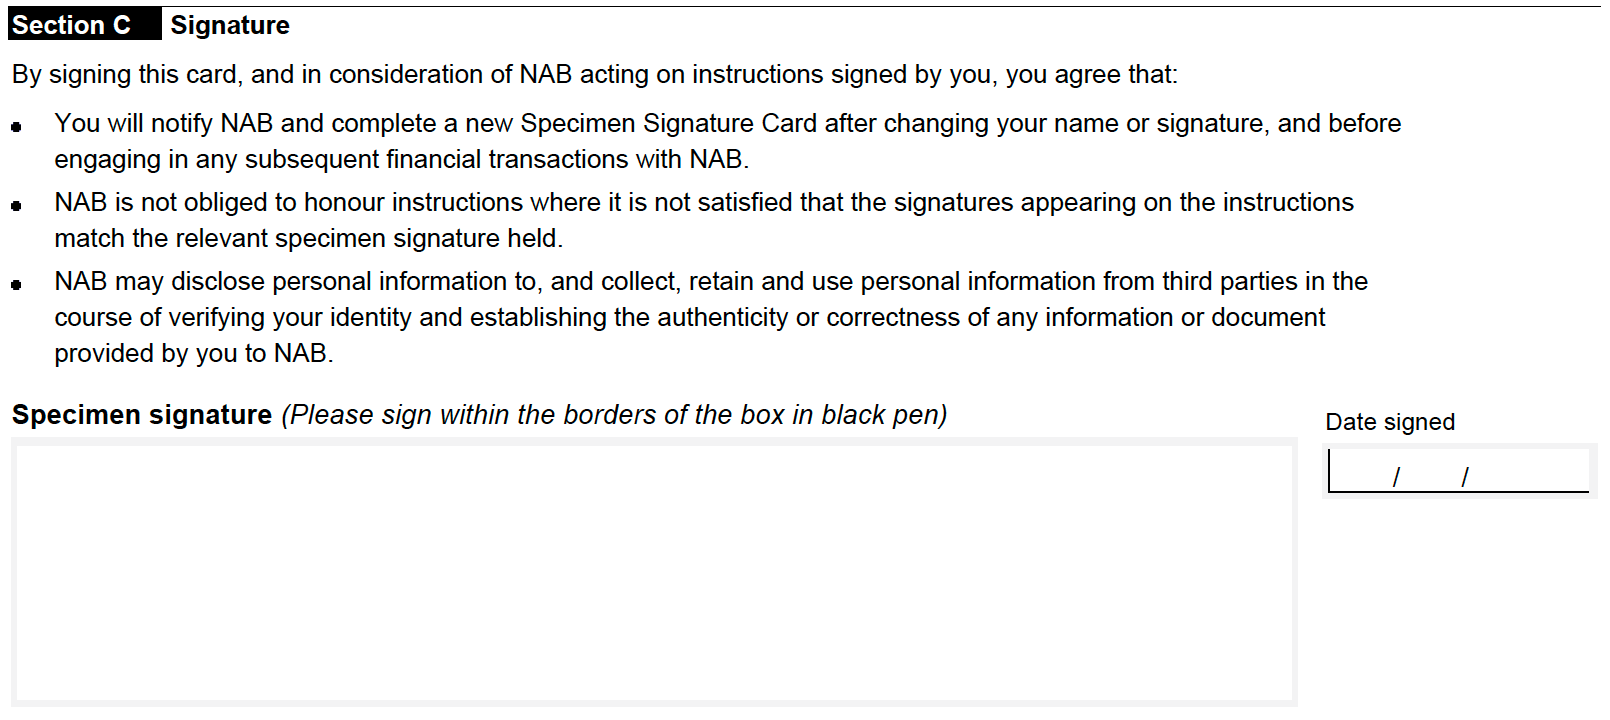
Task: Click the line 'provided by you to NAB.'
Action: [194, 353]
